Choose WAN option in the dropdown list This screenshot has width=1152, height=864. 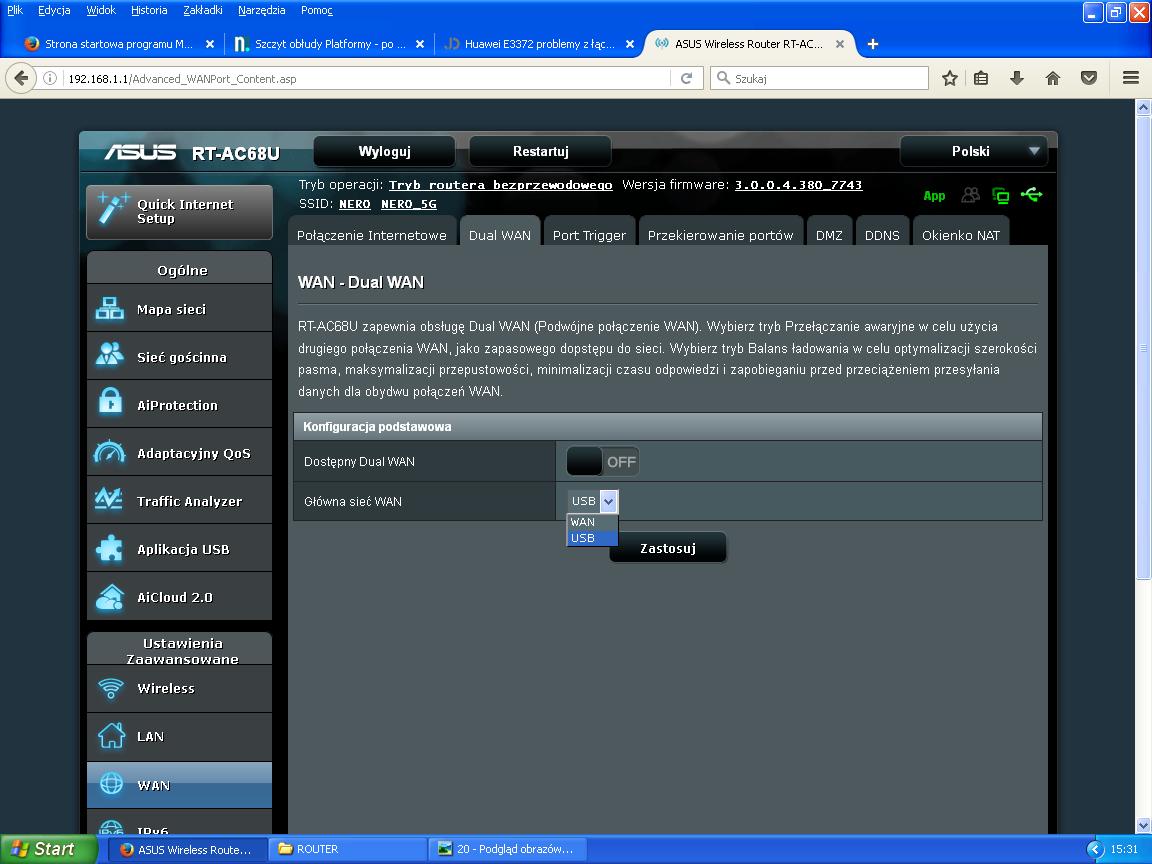(x=583, y=522)
